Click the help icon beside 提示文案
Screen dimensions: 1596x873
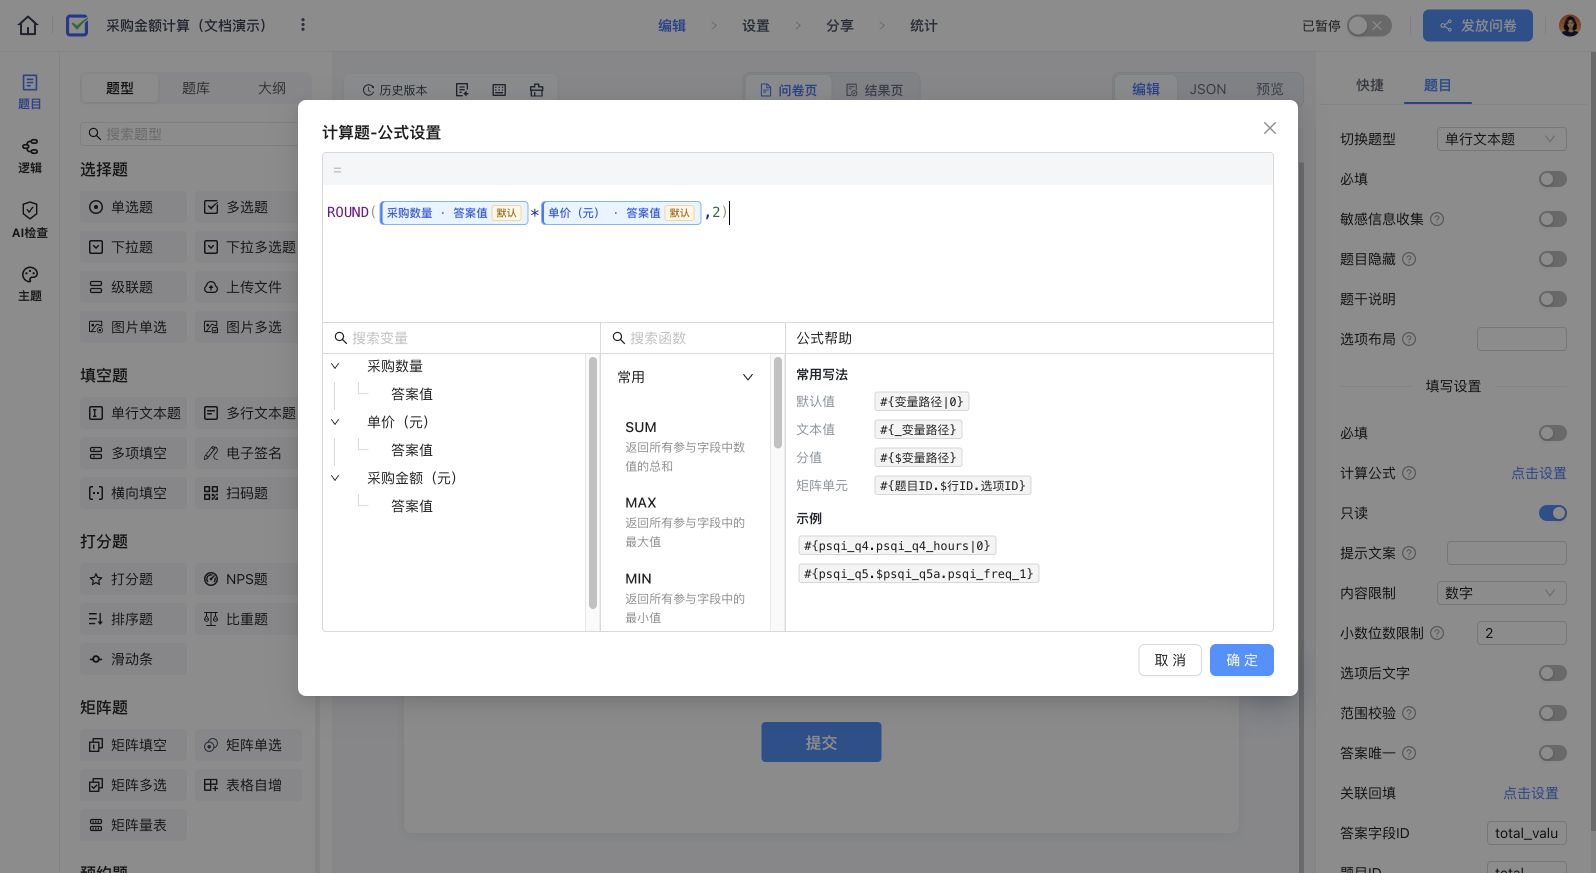point(1409,553)
